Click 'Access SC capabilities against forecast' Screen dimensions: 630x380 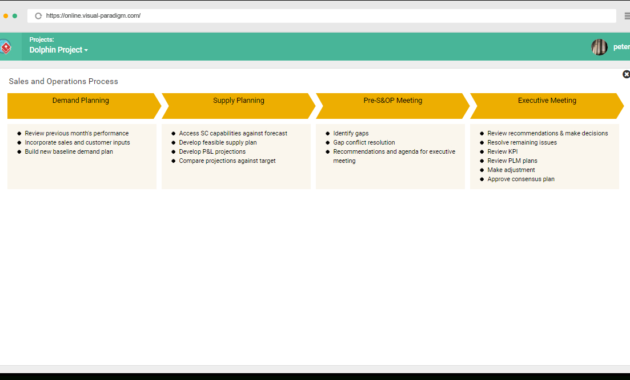[x=233, y=133]
